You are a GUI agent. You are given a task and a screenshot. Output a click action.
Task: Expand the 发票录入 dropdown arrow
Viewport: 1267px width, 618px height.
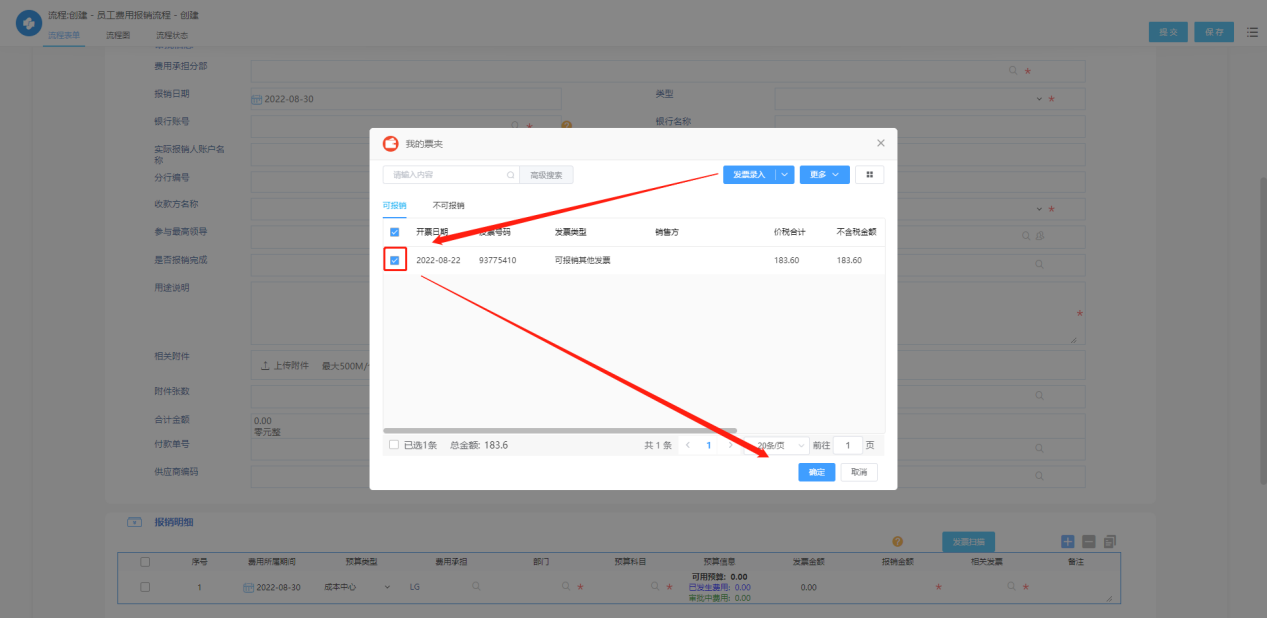(x=785, y=174)
